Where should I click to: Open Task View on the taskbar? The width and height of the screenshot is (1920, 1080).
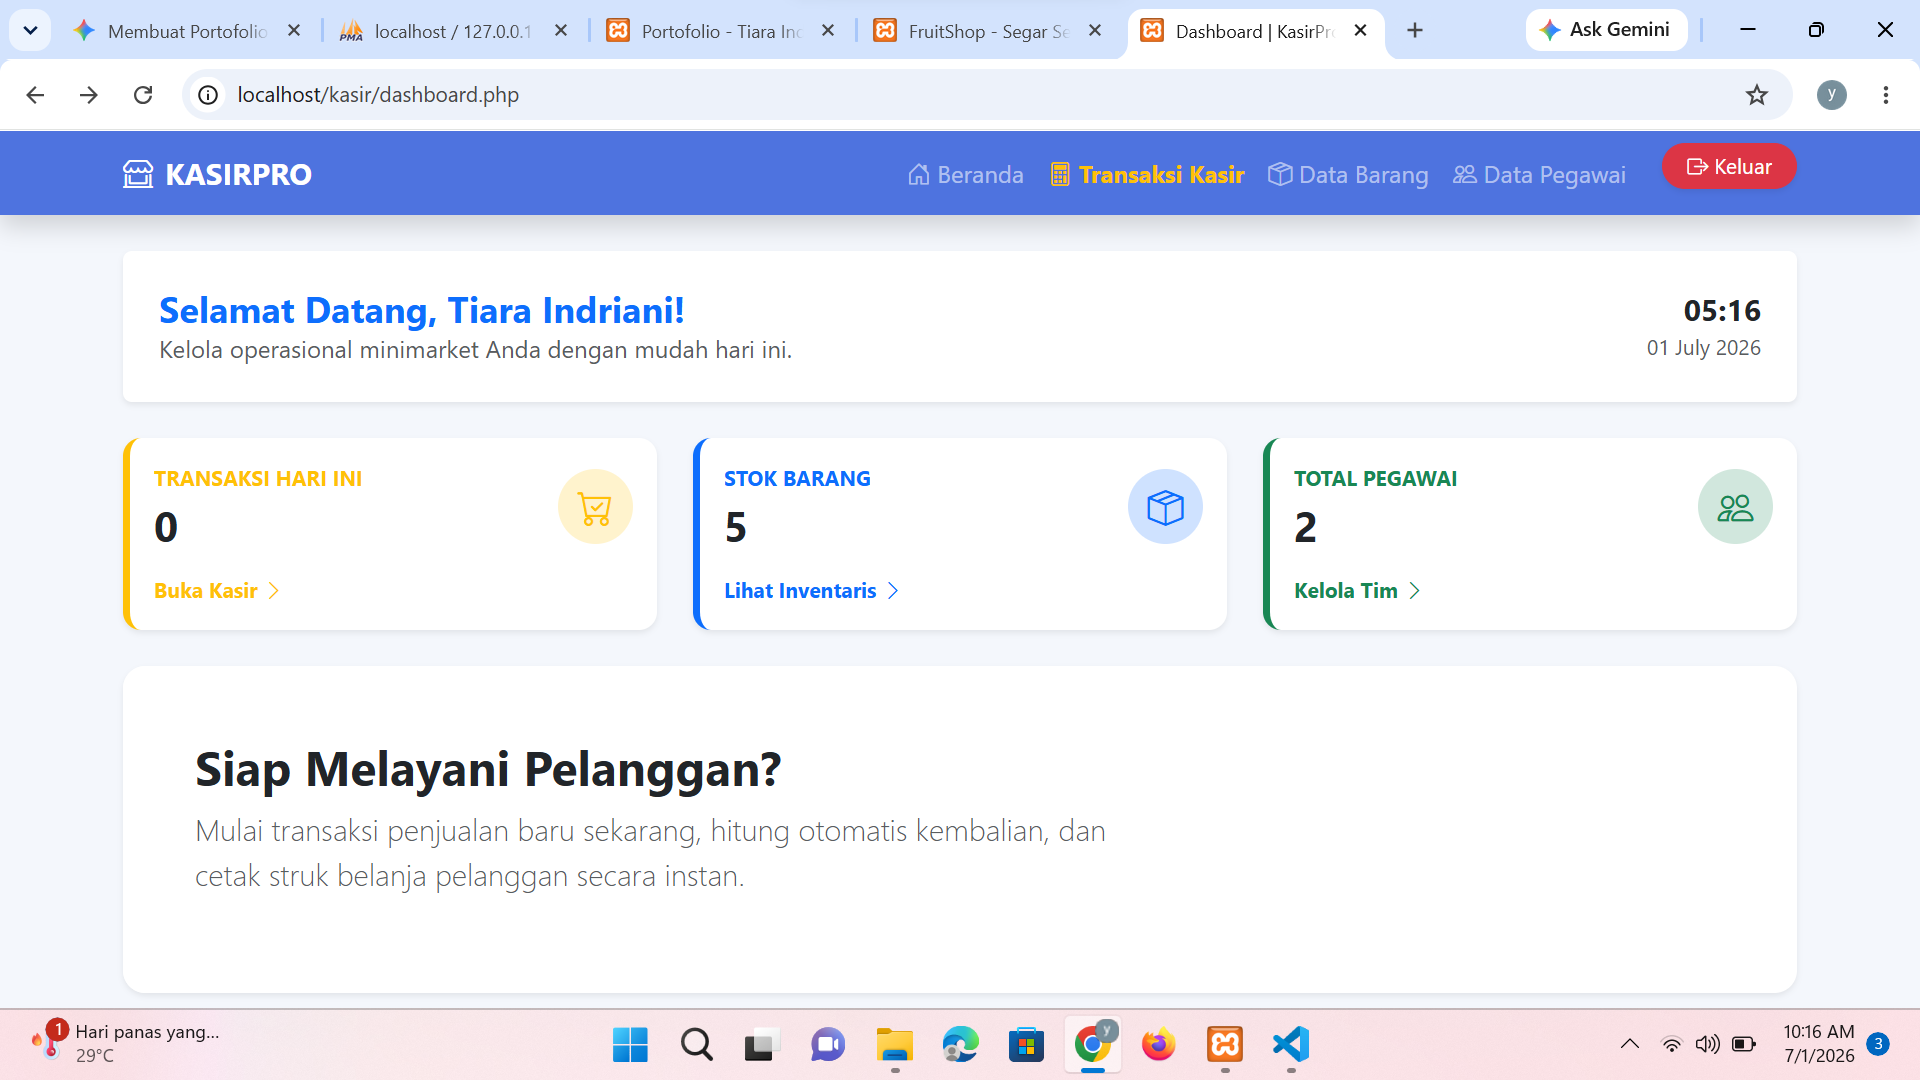pos(762,1045)
